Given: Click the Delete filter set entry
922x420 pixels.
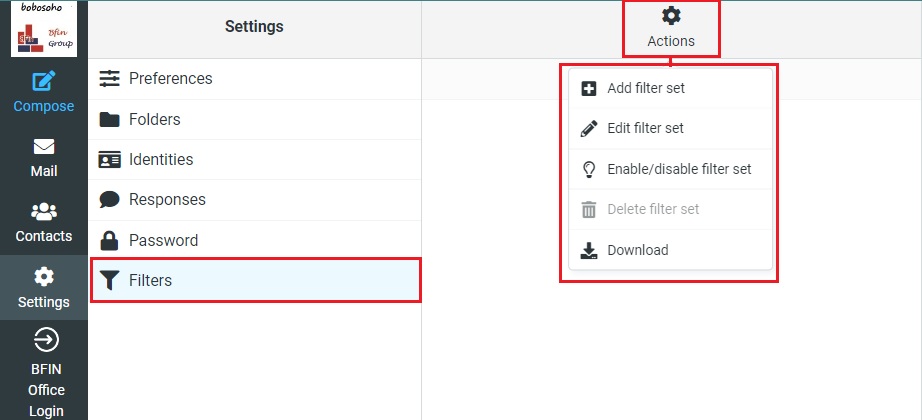Looking at the screenshot, I should (653, 209).
